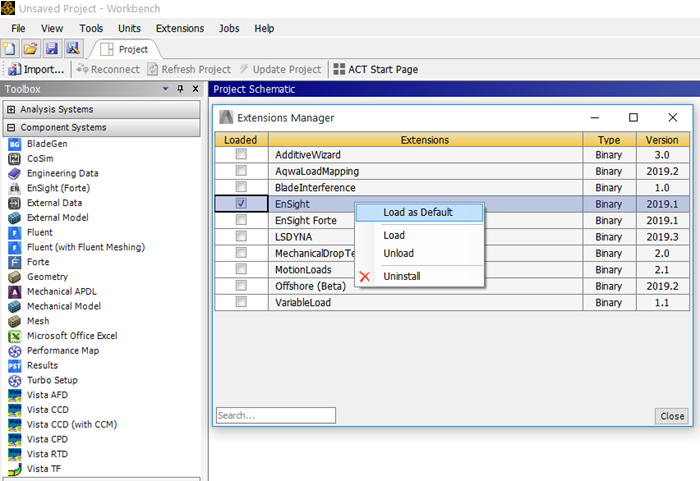700x481 pixels.
Task: Click the red Uninstall X icon
Action: (365, 276)
